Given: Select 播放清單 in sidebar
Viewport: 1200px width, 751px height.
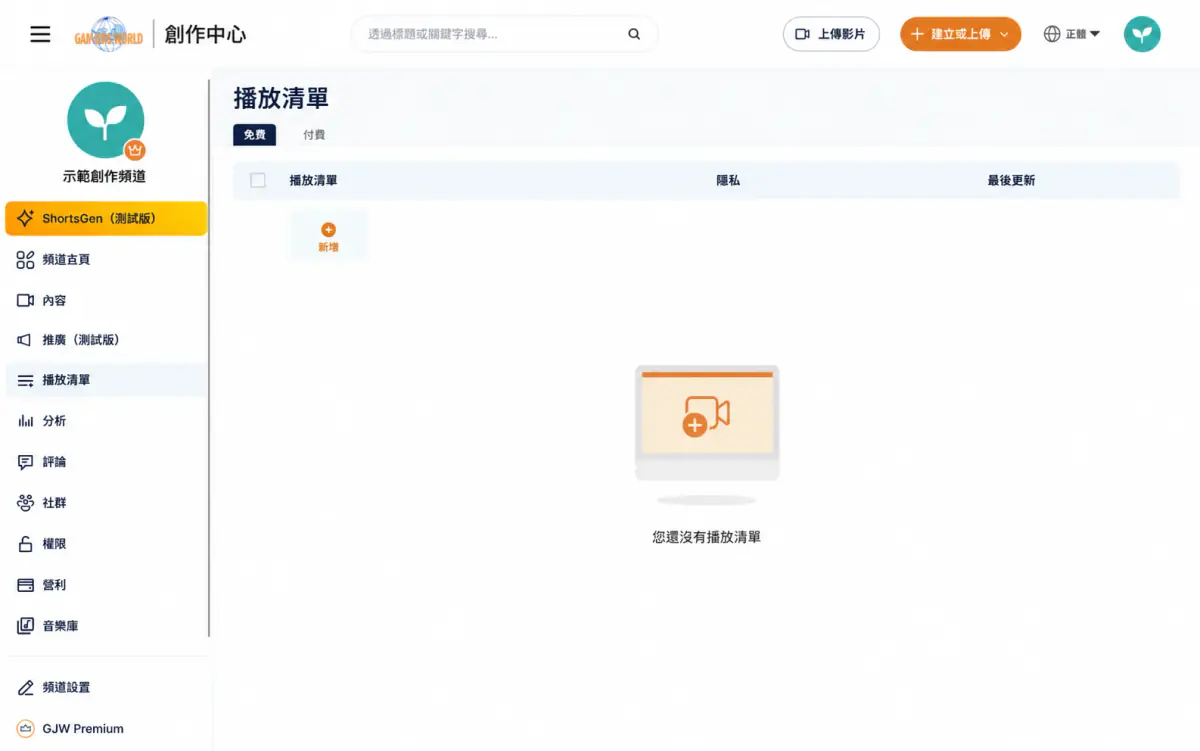Looking at the screenshot, I should (x=106, y=380).
